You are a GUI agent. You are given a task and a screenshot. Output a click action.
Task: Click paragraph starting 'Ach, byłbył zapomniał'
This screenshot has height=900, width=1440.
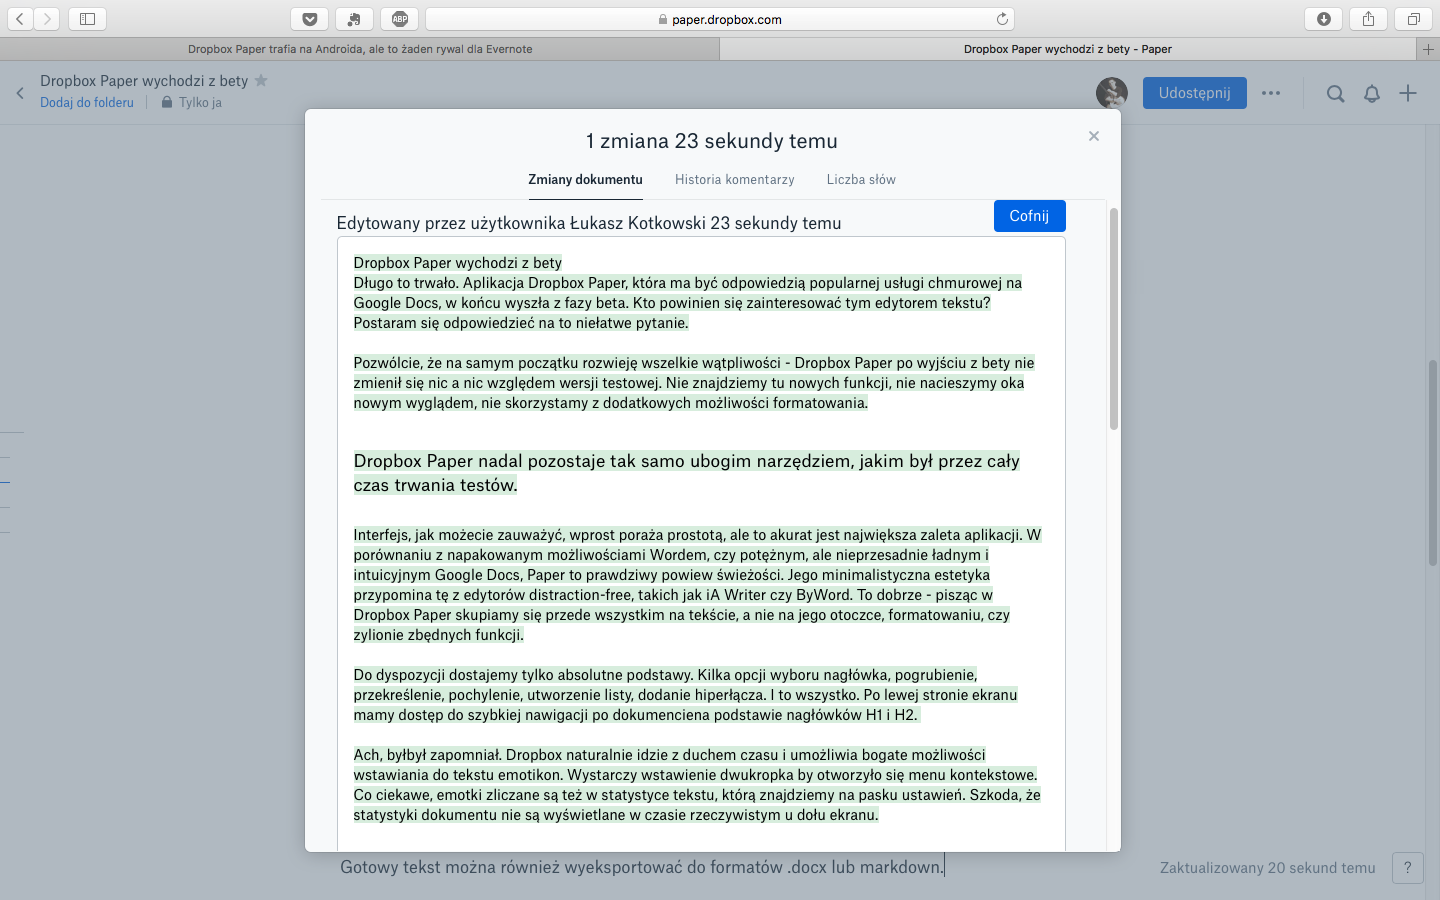click(697, 785)
